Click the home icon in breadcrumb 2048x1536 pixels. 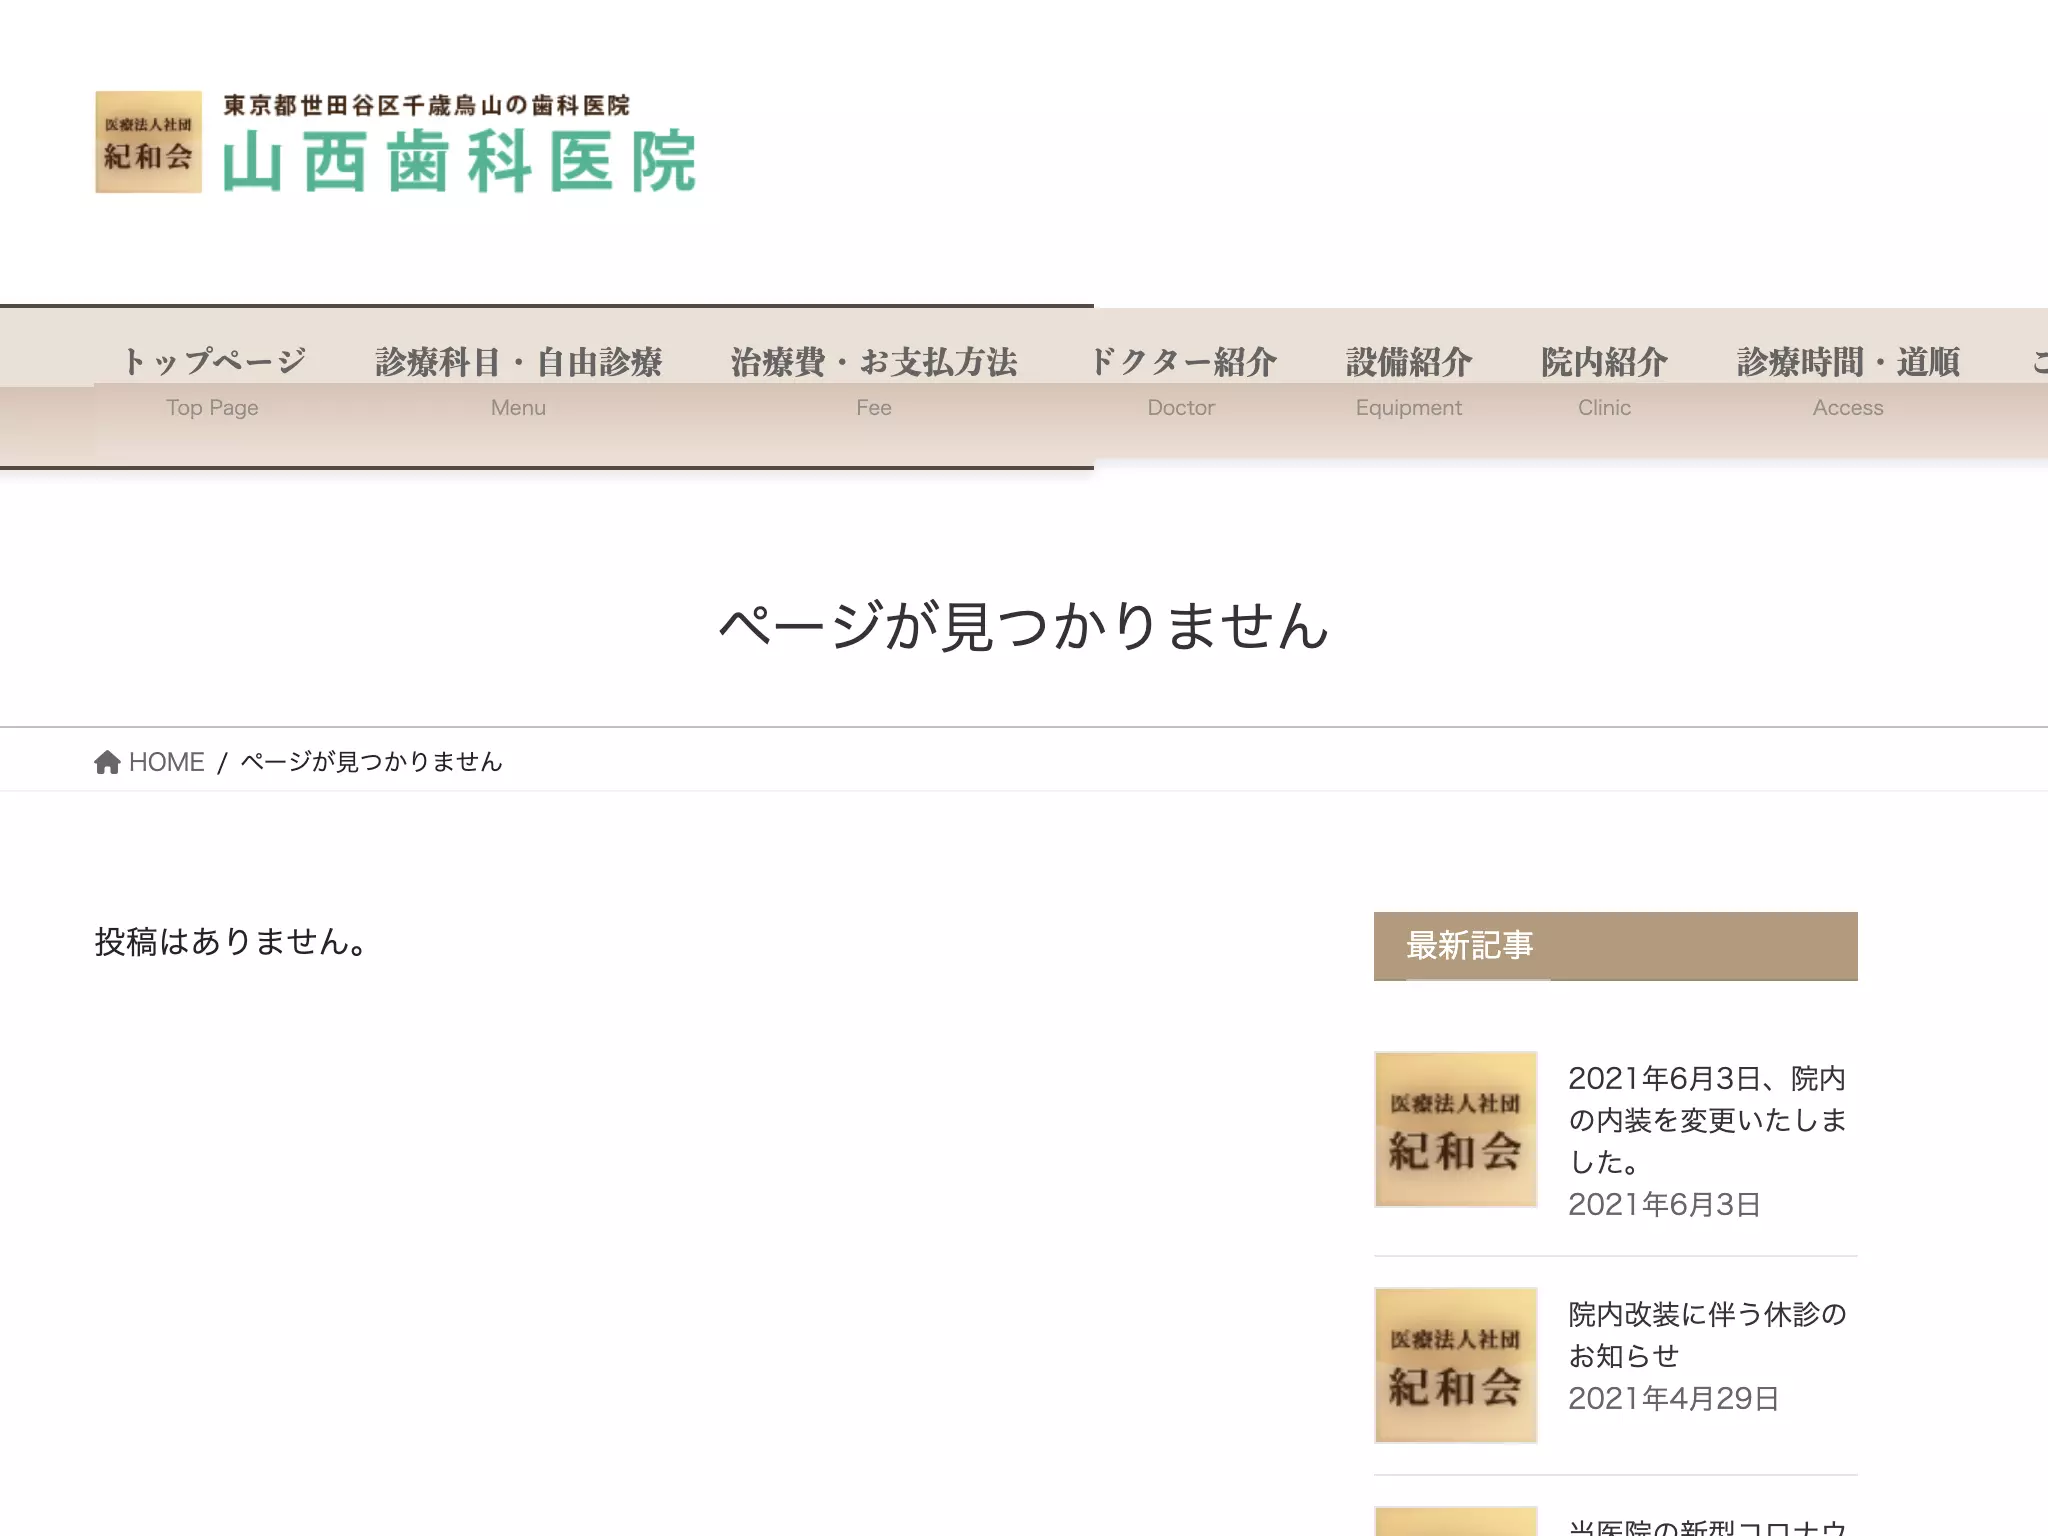pos(107,762)
